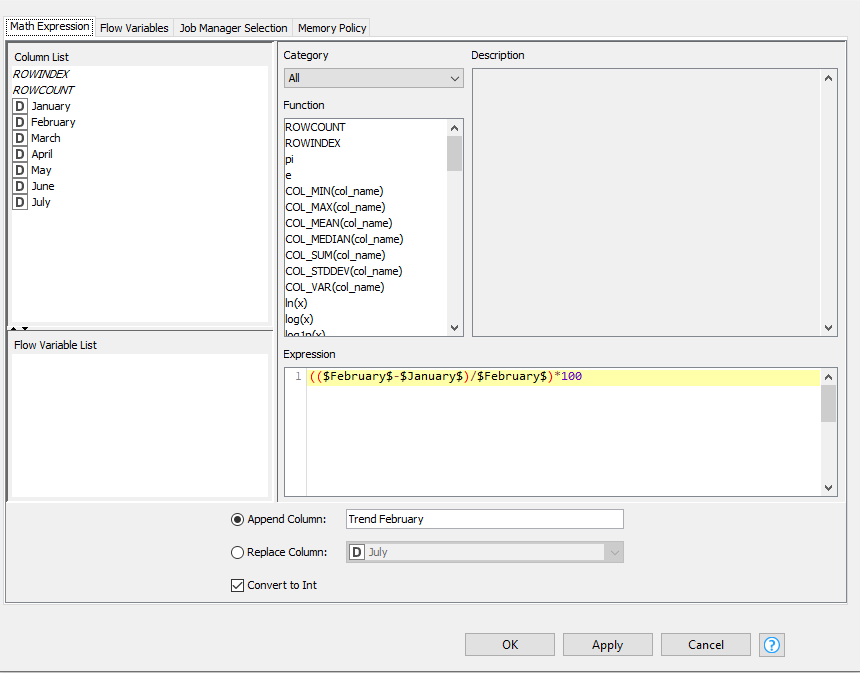Click the June column type icon
This screenshot has width=860, height=673.
[20, 186]
